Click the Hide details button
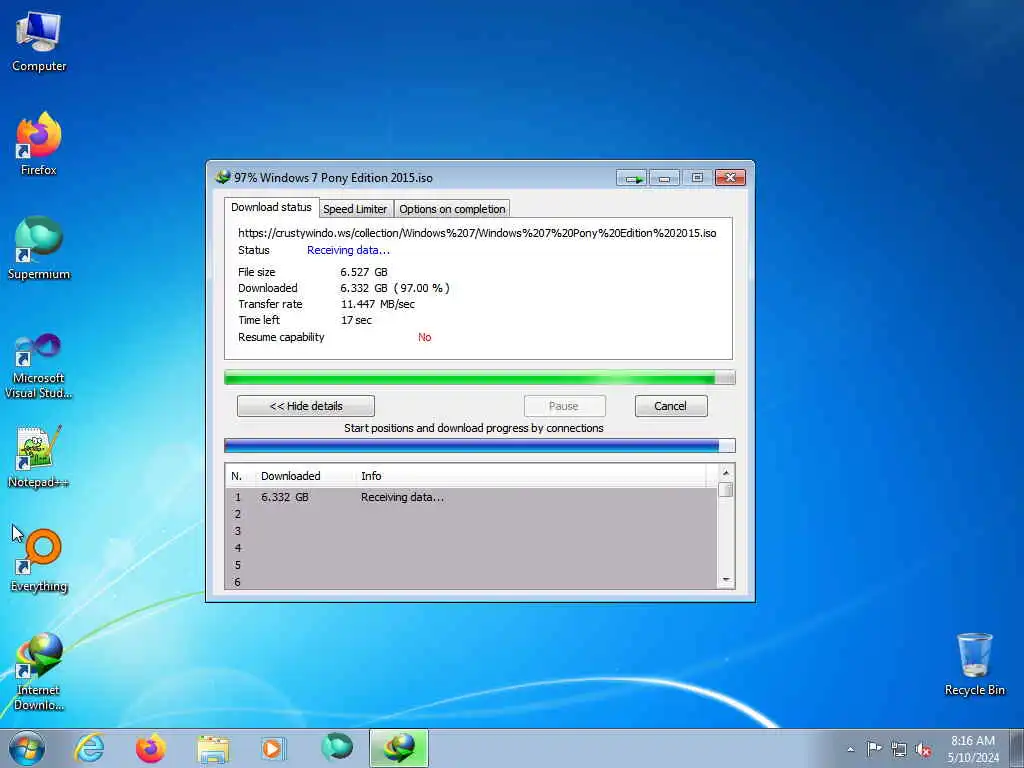The image size is (1024, 768). coord(306,406)
